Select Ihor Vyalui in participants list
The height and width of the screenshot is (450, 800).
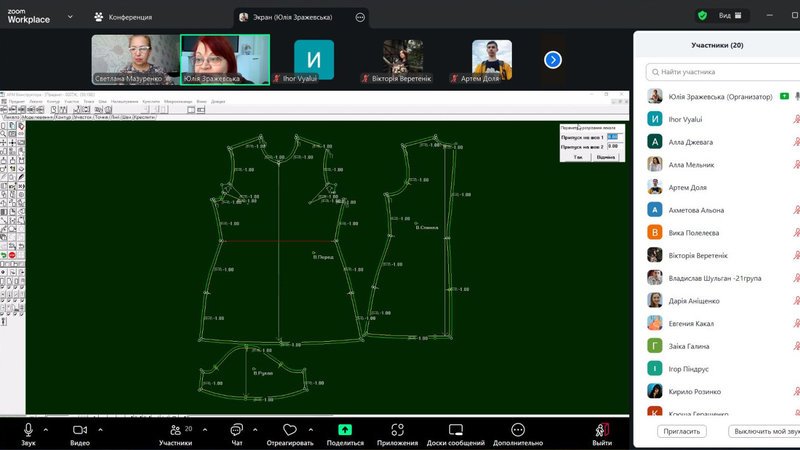click(689, 118)
